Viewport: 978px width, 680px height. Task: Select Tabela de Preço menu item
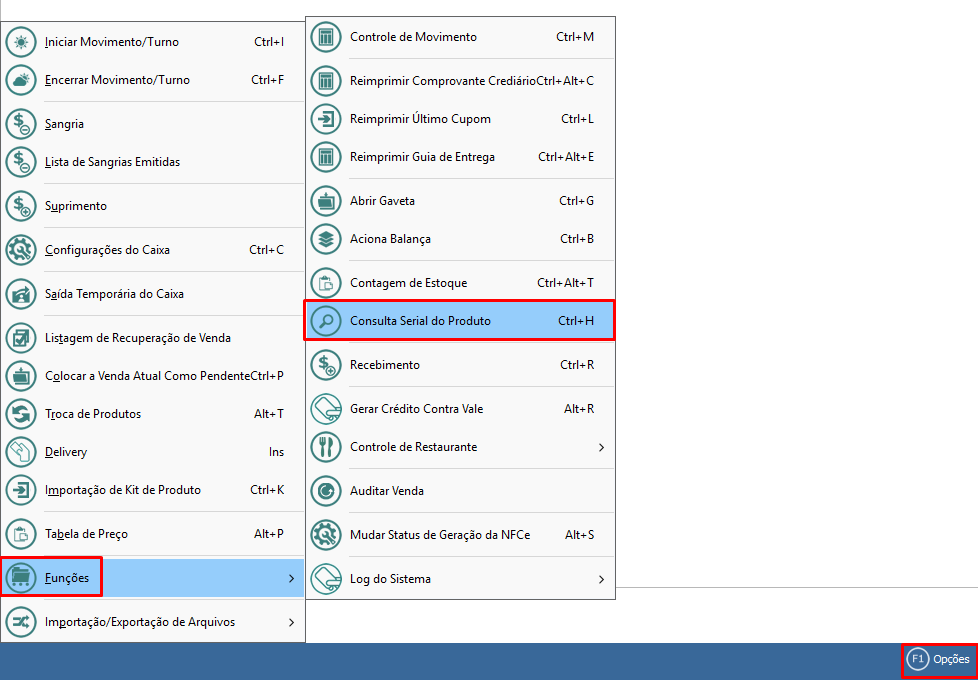[86, 534]
